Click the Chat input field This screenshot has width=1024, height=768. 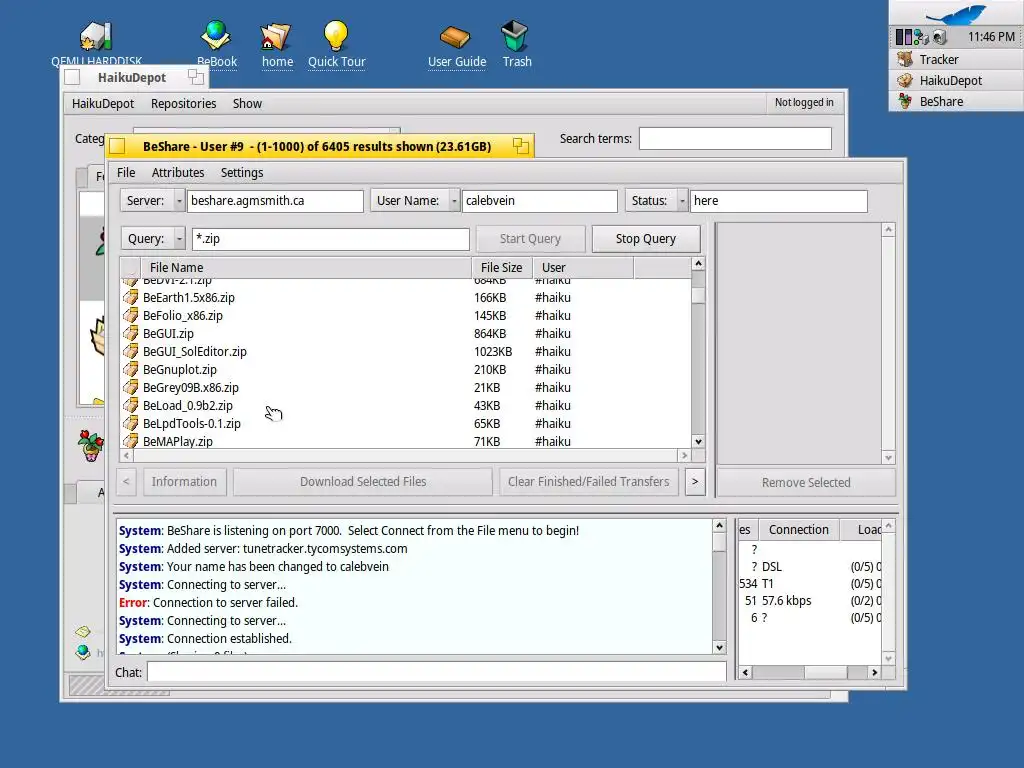(x=436, y=672)
